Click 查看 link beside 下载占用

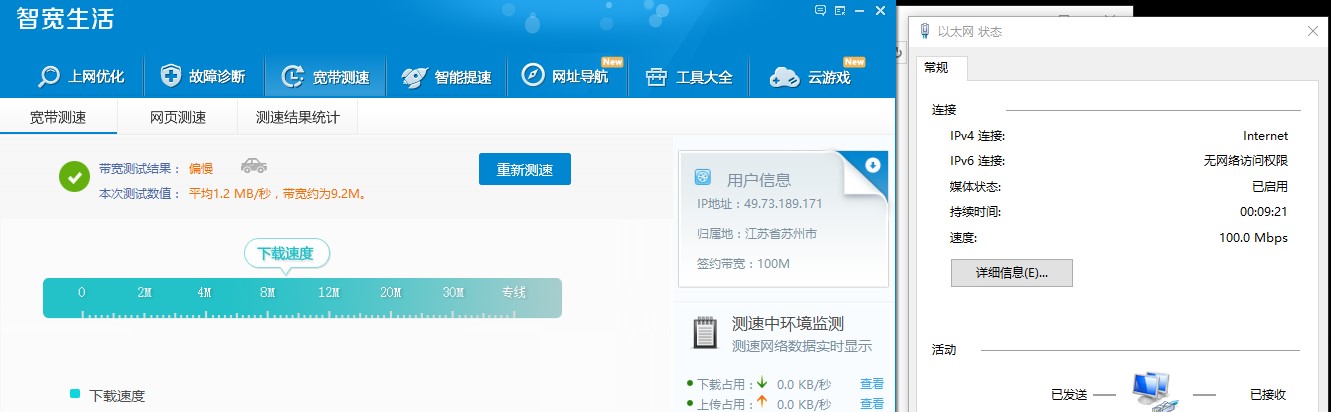pyautogui.click(x=872, y=383)
